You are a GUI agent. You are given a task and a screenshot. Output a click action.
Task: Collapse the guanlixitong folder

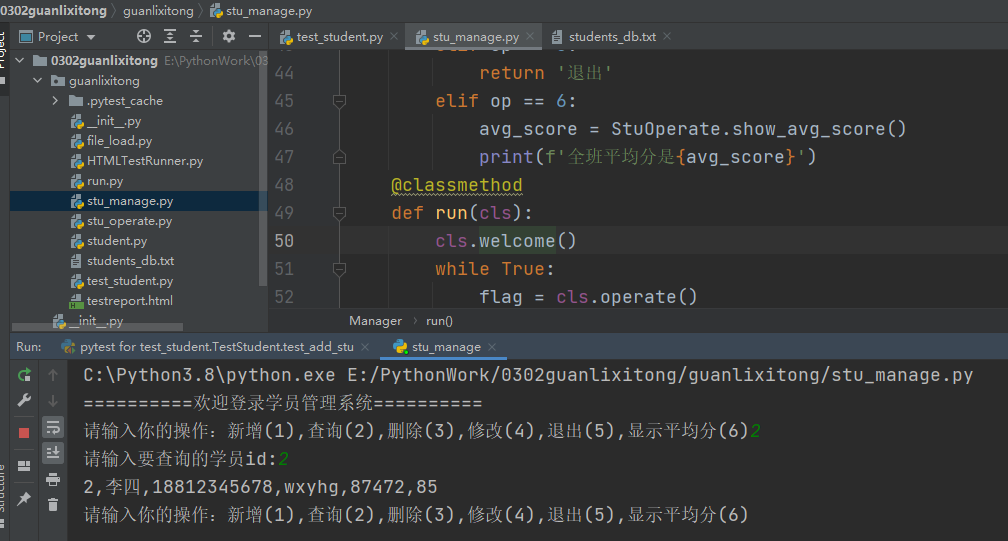(x=37, y=80)
